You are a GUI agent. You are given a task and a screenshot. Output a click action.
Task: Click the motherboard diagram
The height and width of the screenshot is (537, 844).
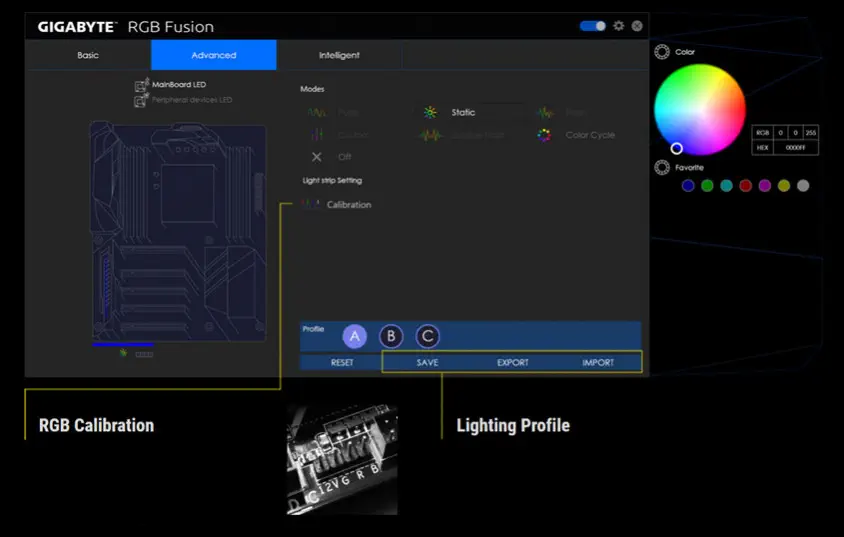point(178,231)
